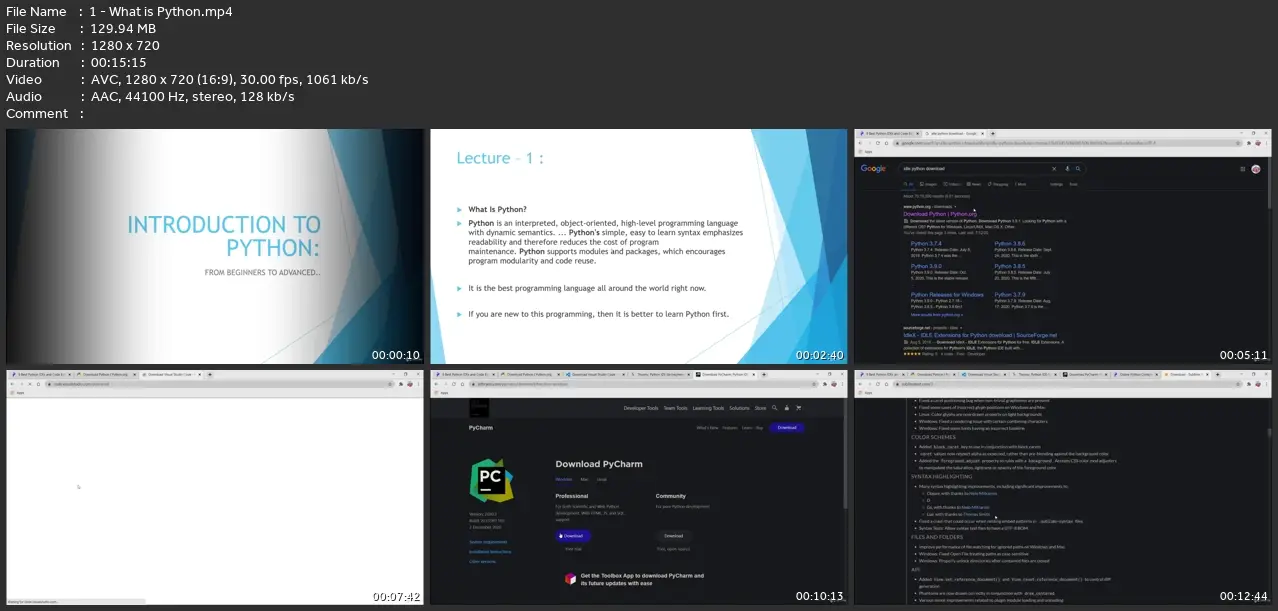Image resolution: width=1278 pixels, height=611 pixels.
Task: Click the FILES AND FOLDERS heading in the changelog
Action: click(938, 537)
